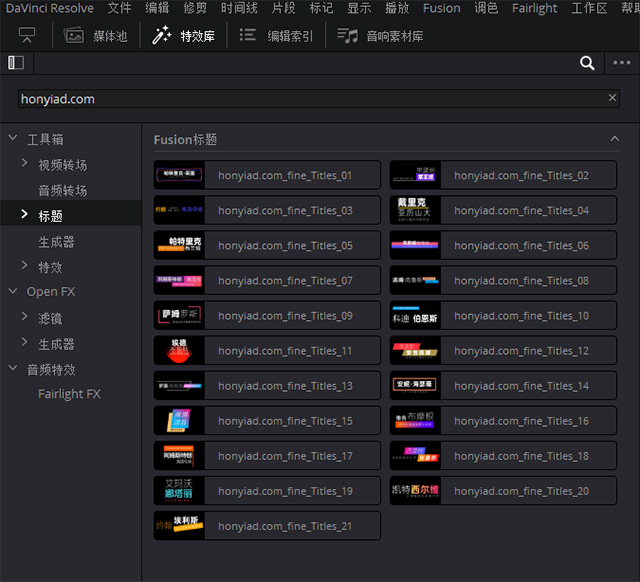
Task: Open the 播放 playback menu
Action: [397, 8]
